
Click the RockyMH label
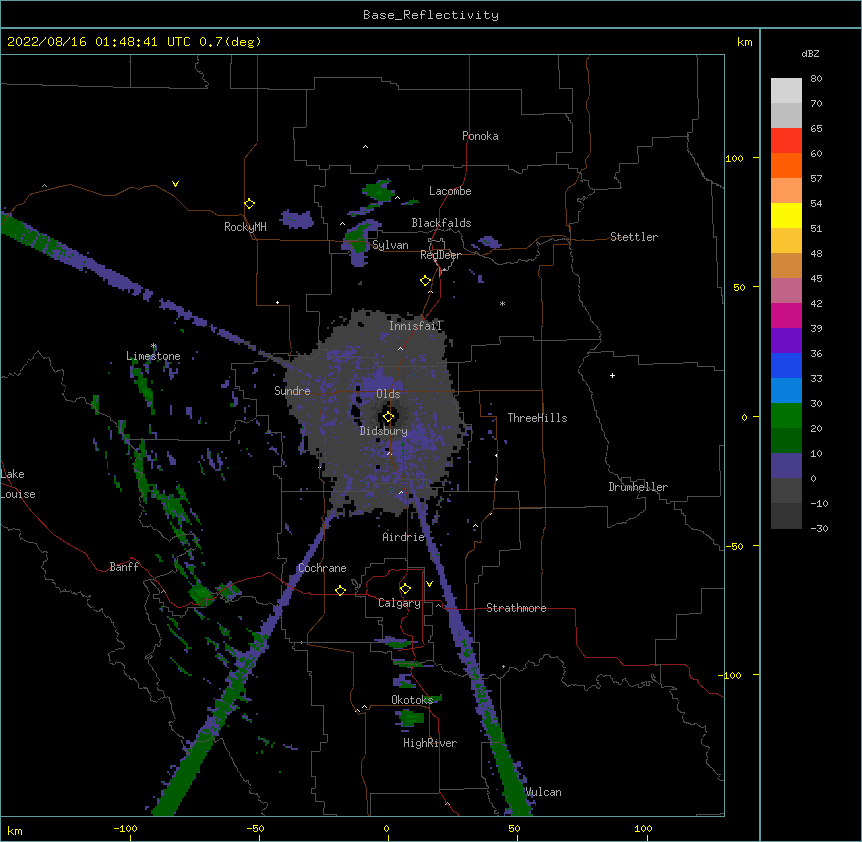245,227
